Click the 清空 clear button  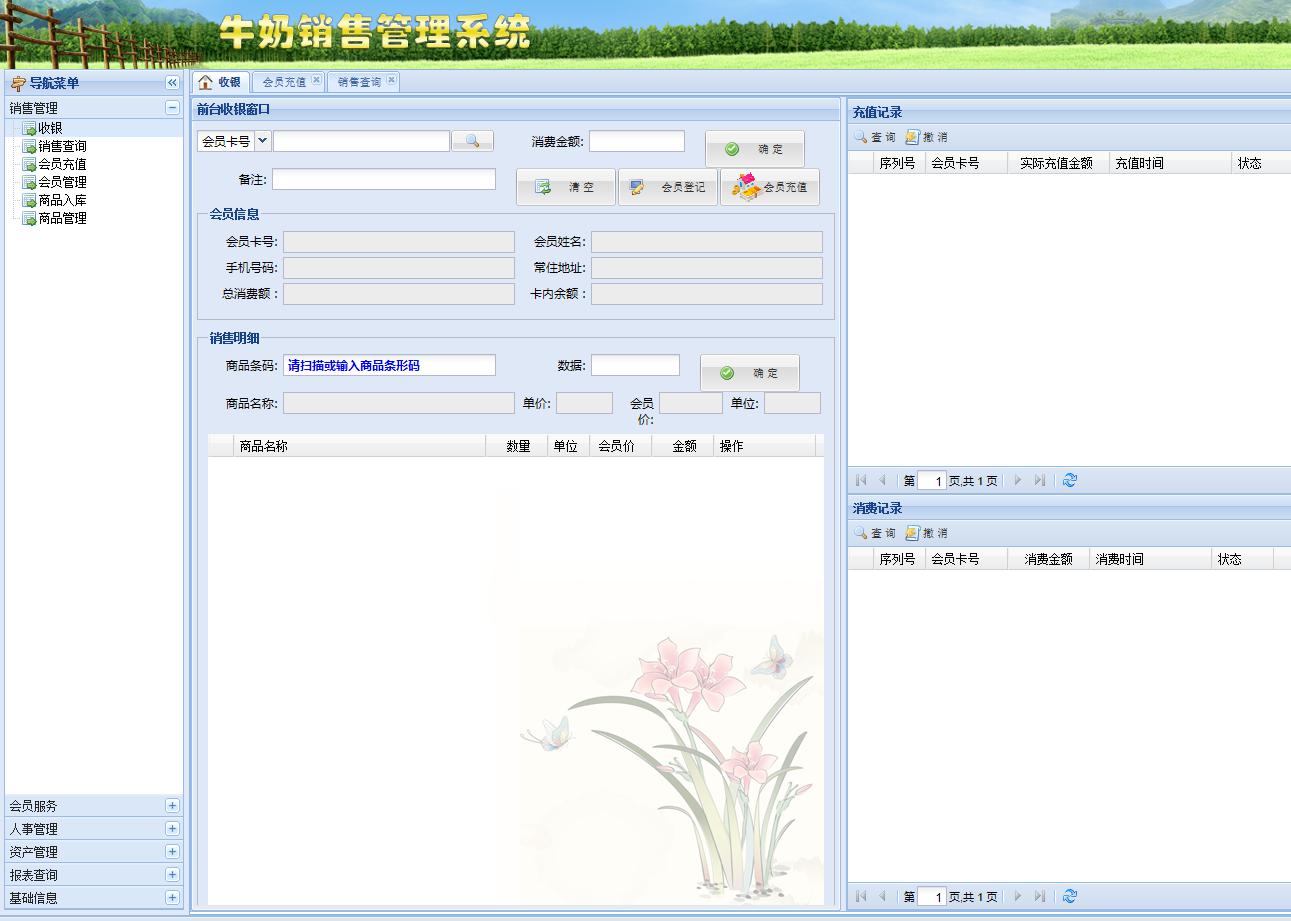pyautogui.click(x=566, y=187)
